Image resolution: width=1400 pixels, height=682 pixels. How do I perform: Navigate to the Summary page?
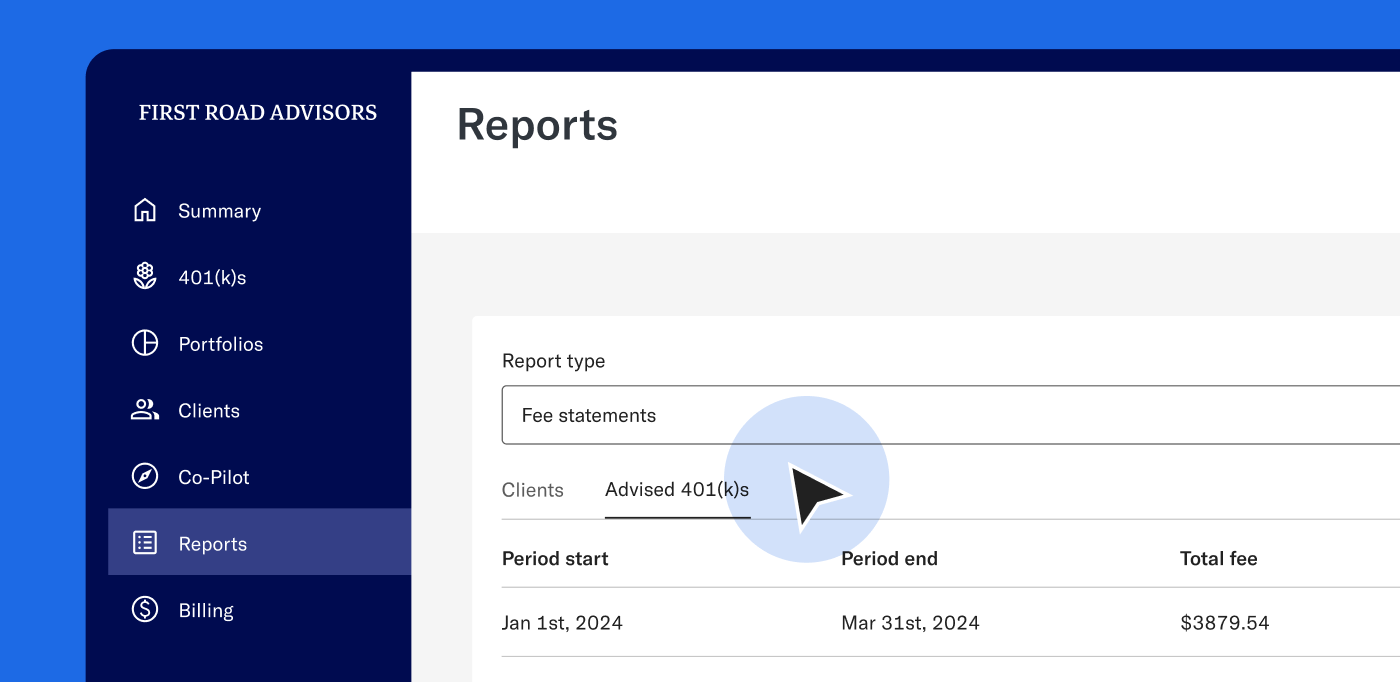point(220,210)
